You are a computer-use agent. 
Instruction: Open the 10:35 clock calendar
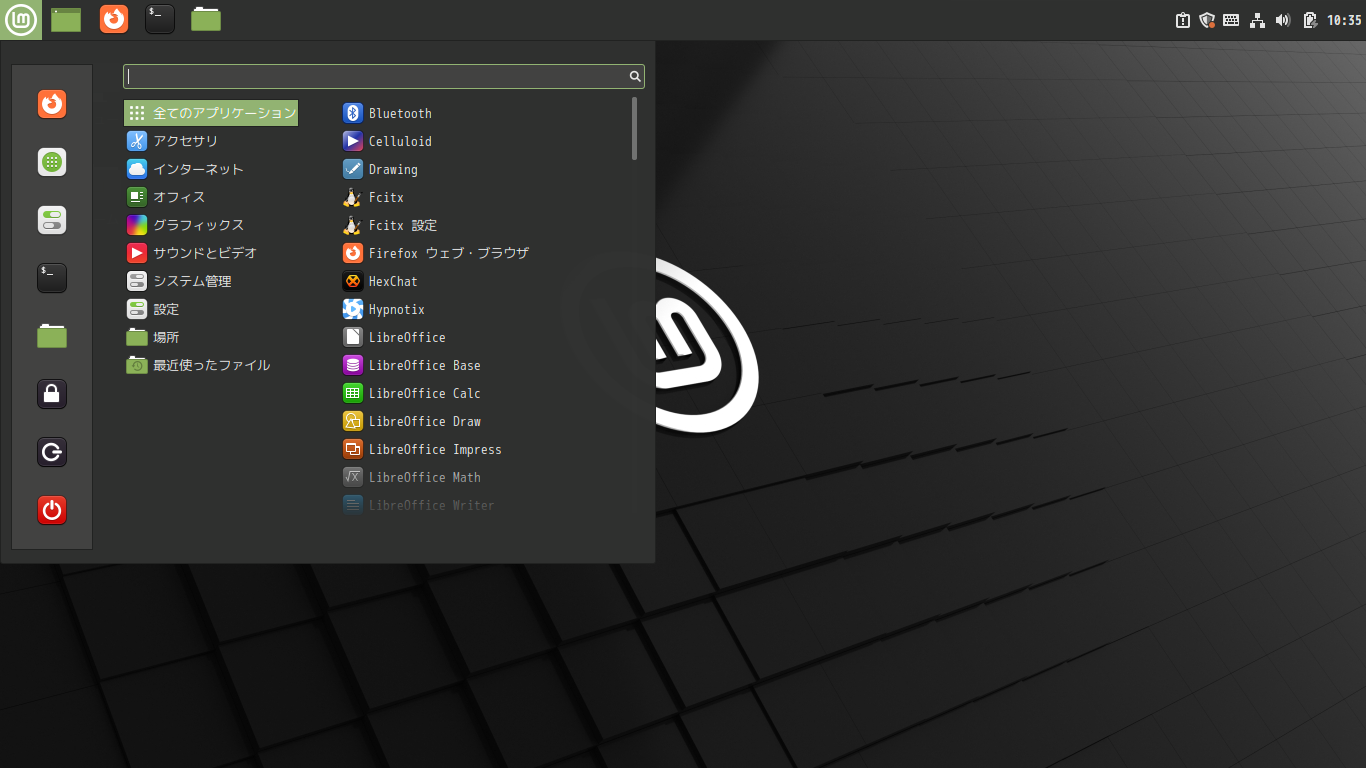tap(1344, 19)
